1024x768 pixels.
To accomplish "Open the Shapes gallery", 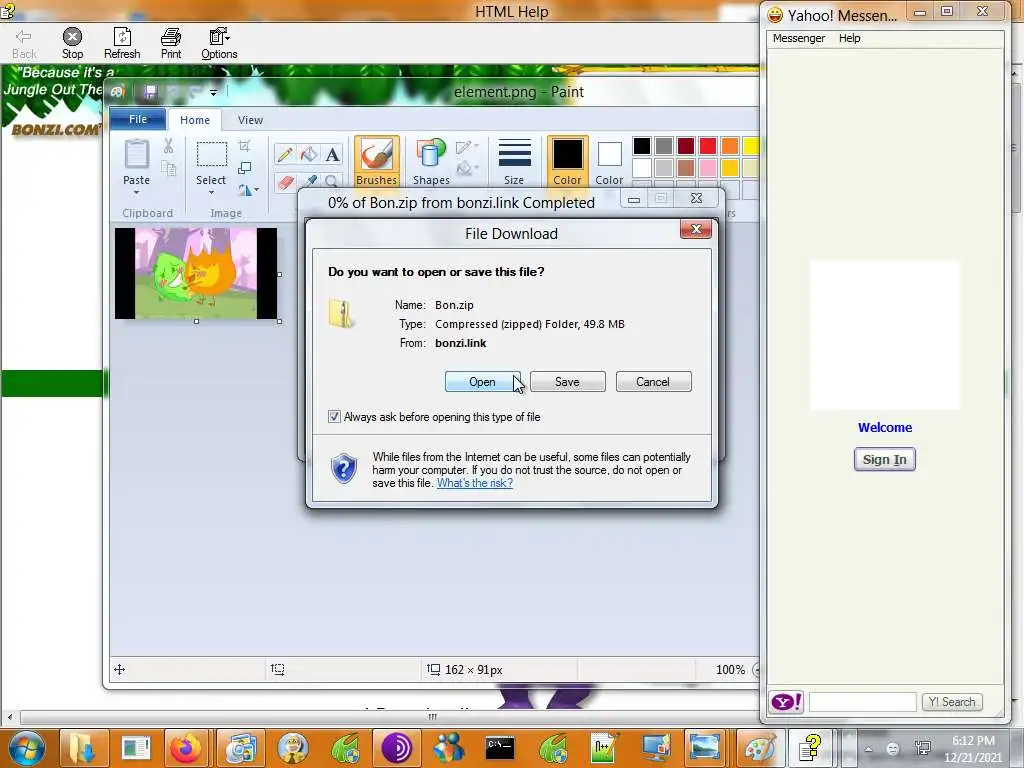I will pos(431,161).
